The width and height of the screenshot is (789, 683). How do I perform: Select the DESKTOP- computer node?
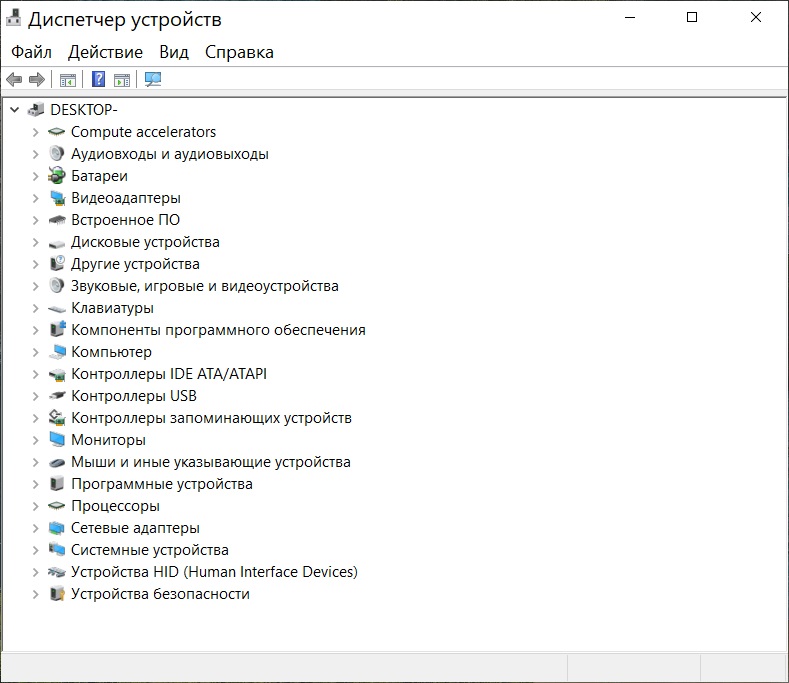click(x=84, y=109)
